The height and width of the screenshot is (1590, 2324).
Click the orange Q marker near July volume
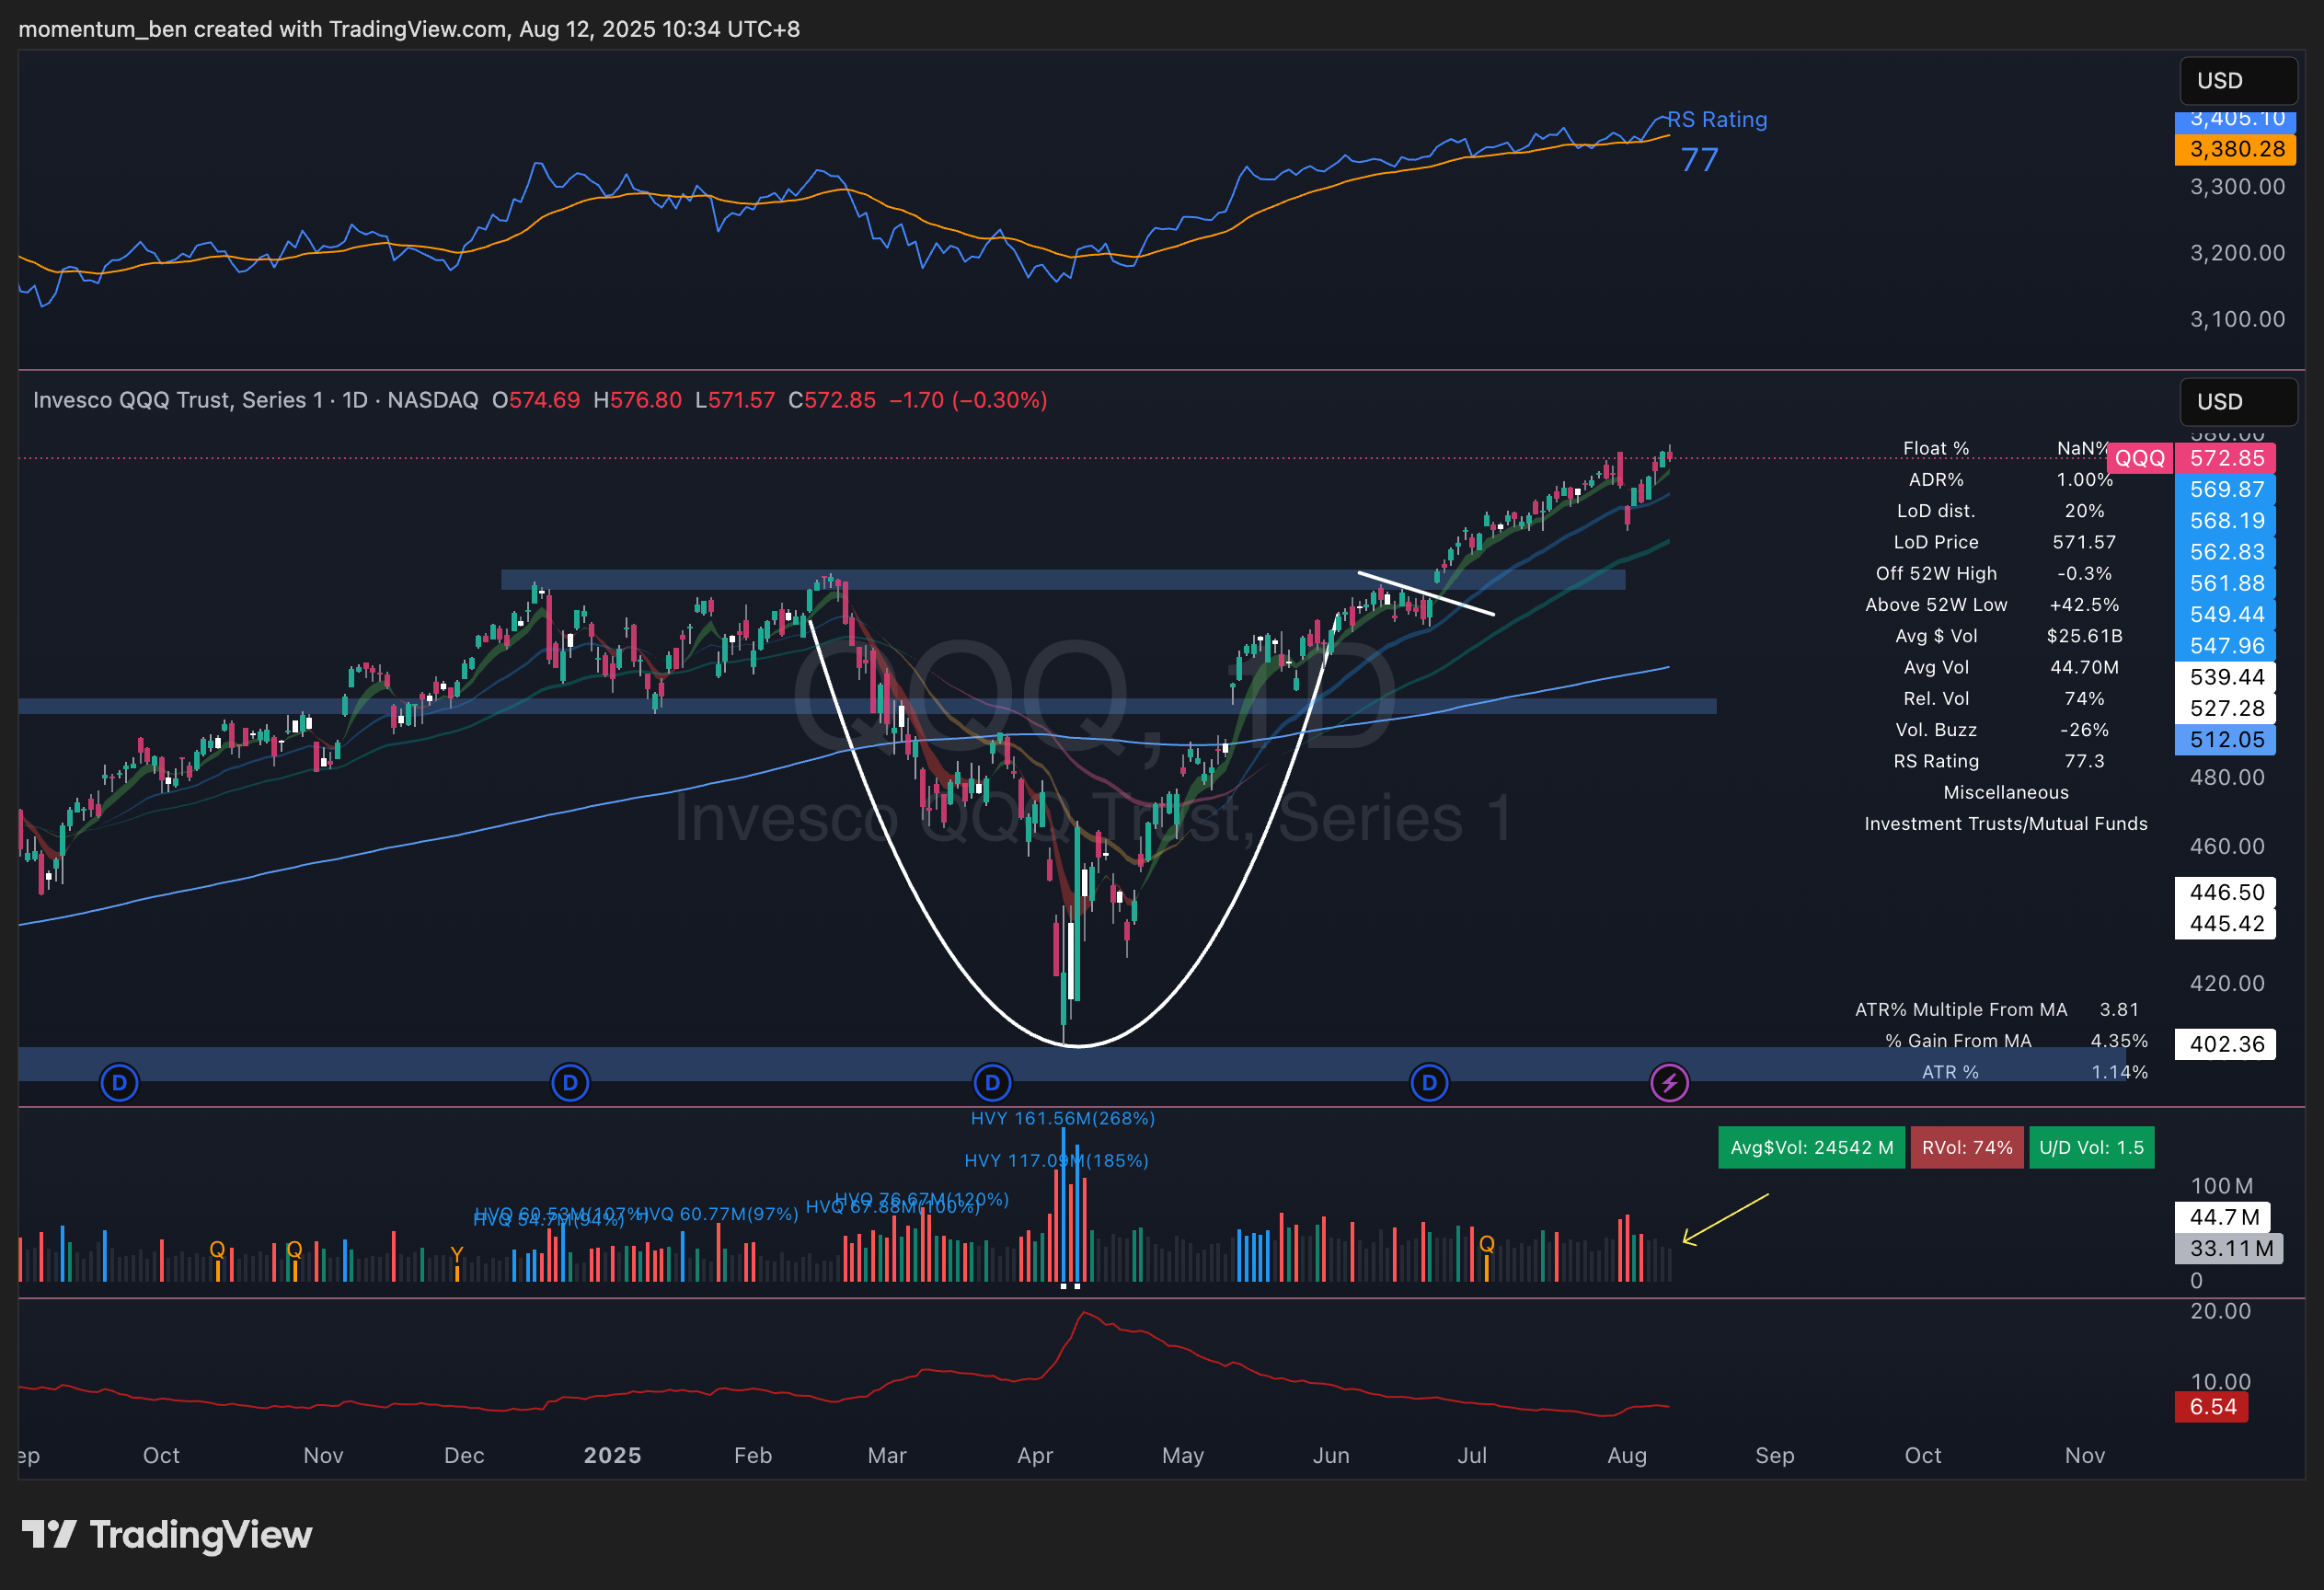click(1487, 1243)
